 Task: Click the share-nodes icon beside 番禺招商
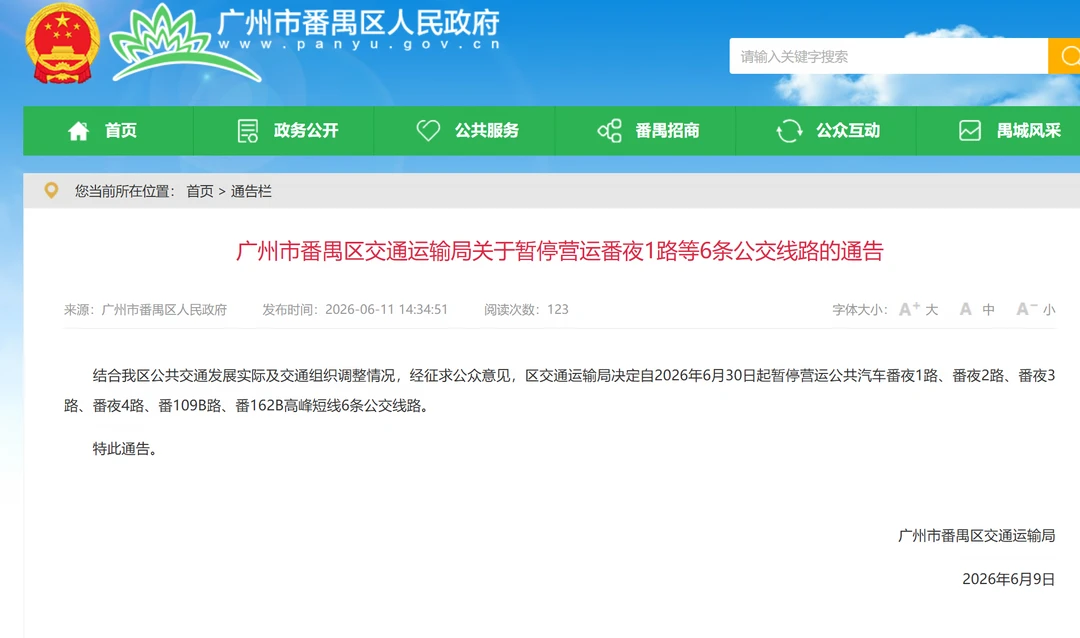[x=610, y=130]
